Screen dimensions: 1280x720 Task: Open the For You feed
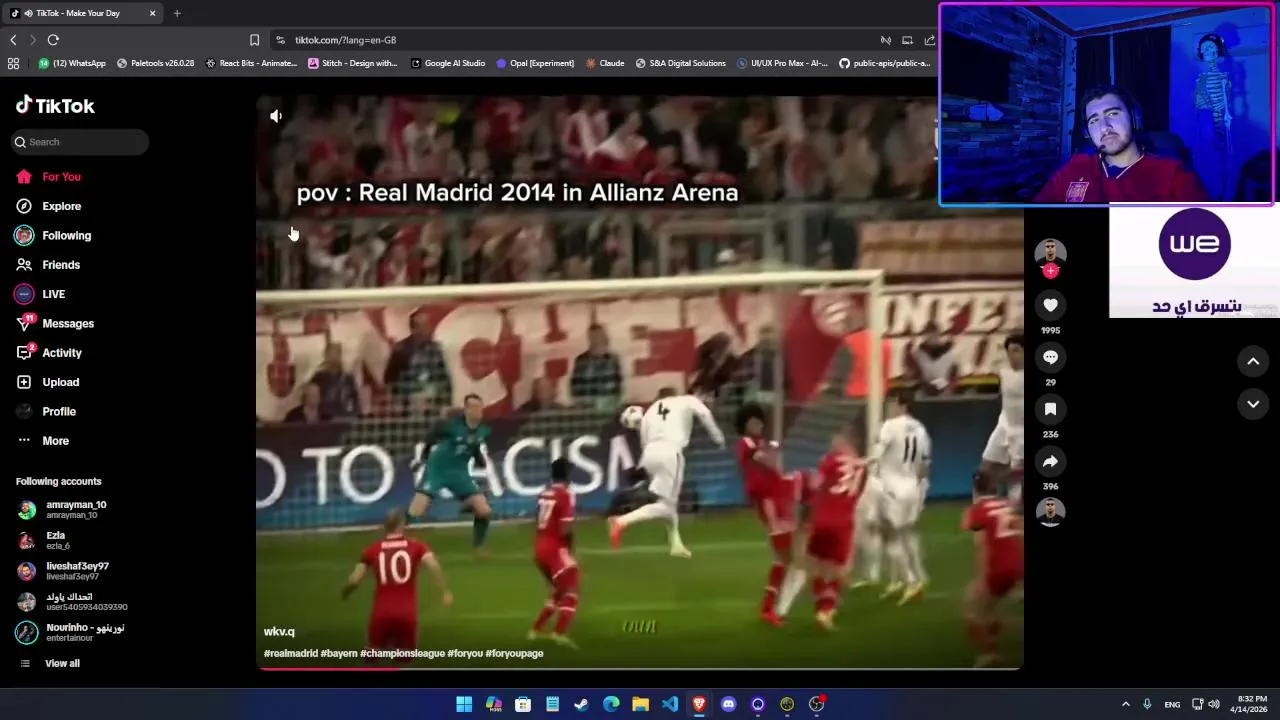[x=61, y=177]
